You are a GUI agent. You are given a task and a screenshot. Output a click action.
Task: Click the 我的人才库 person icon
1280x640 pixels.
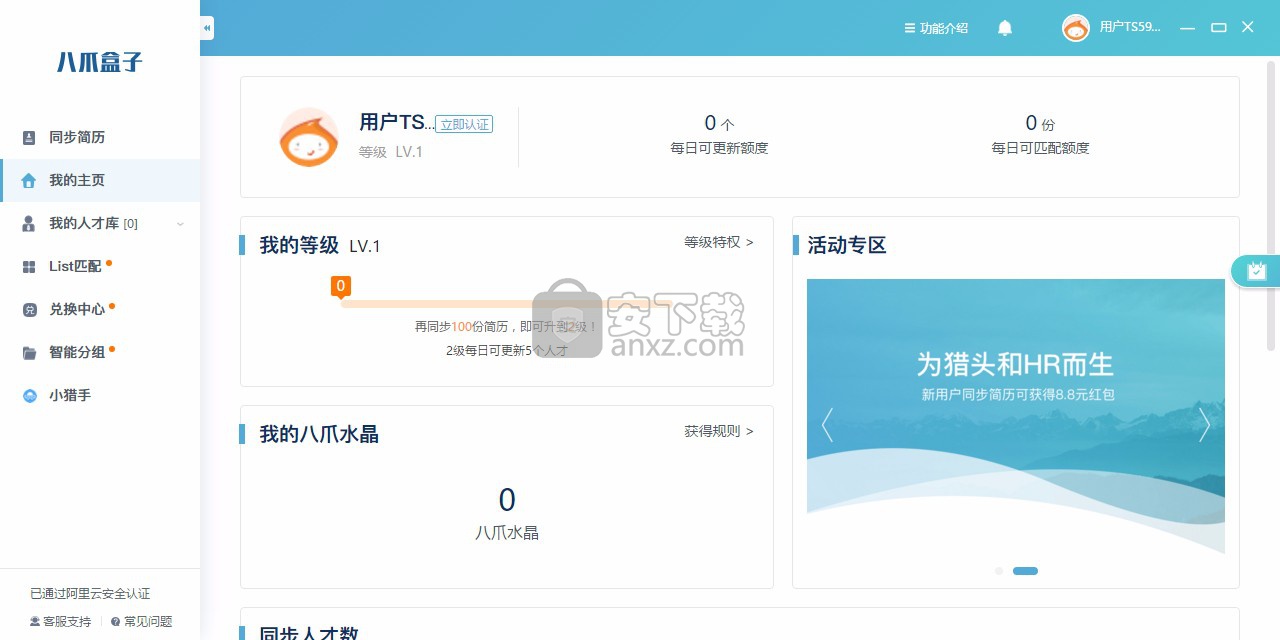click(x=29, y=223)
